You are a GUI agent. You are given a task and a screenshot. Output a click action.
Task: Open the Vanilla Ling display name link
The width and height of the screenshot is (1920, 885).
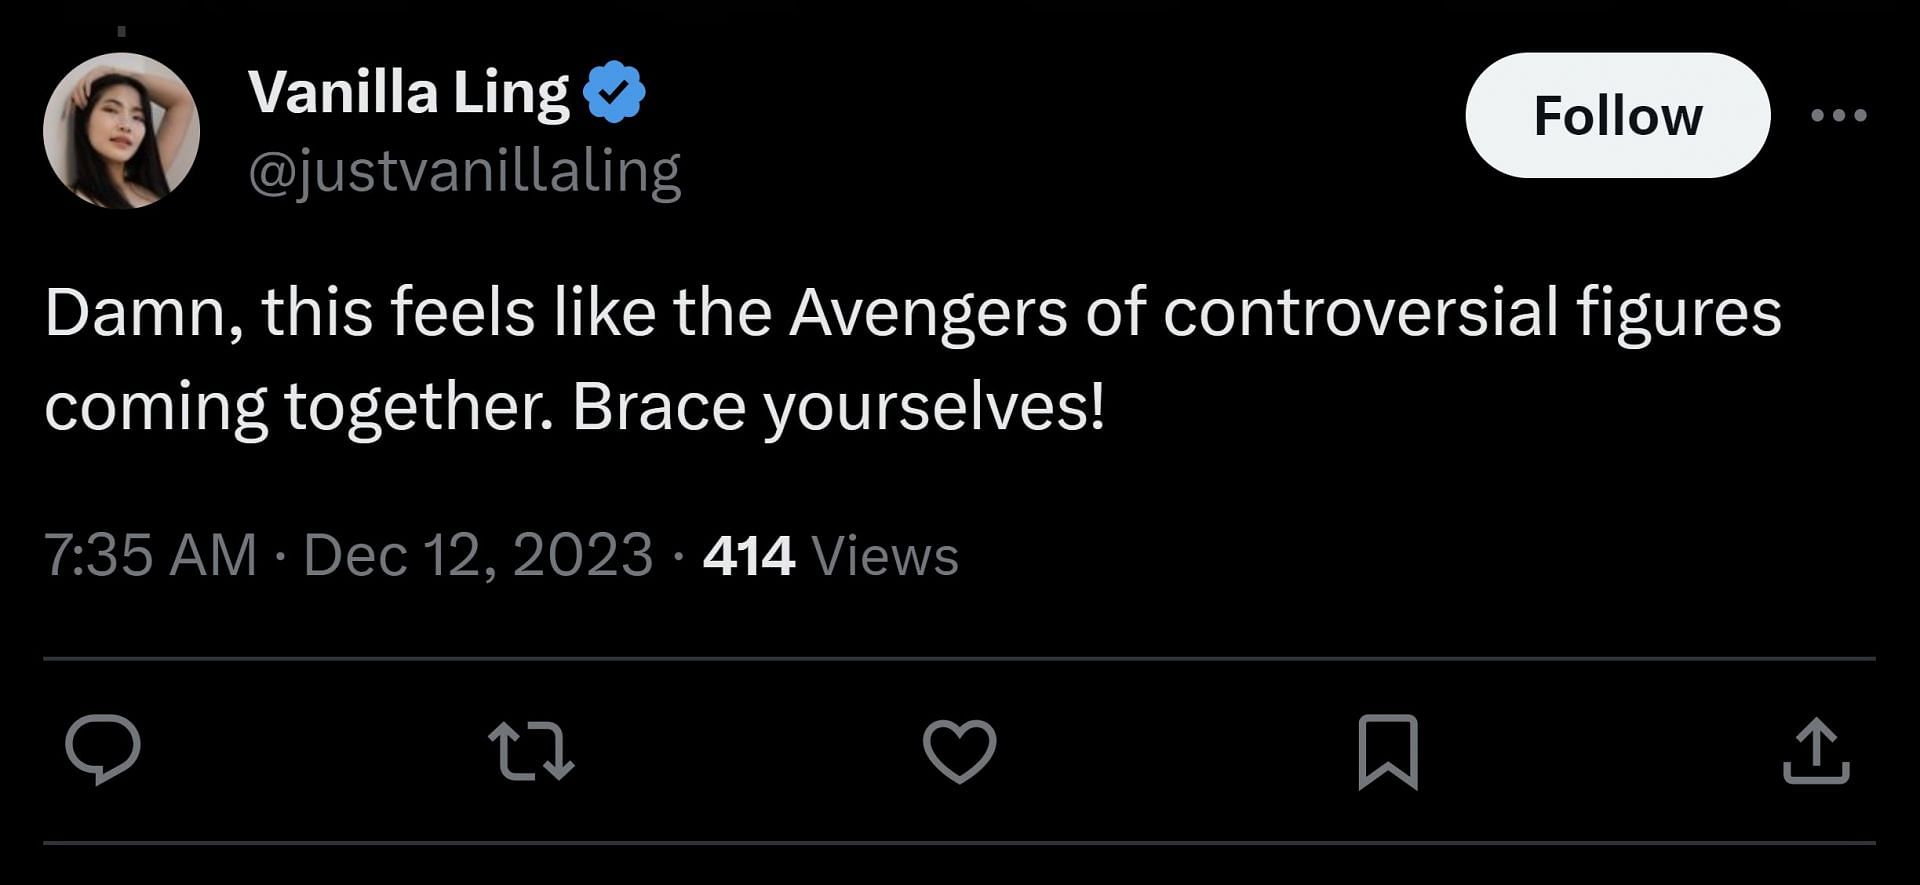tap(409, 92)
